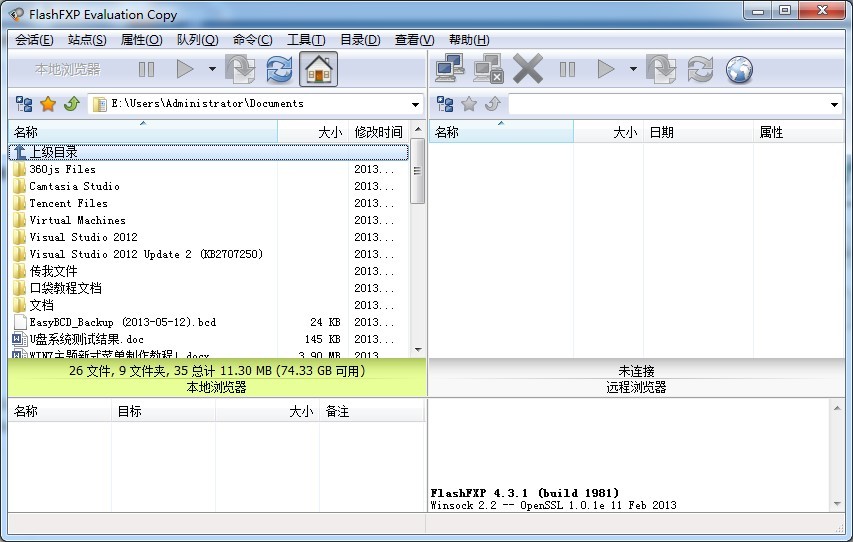Open the remote play button dropdown arrow

[x=633, y=69]
